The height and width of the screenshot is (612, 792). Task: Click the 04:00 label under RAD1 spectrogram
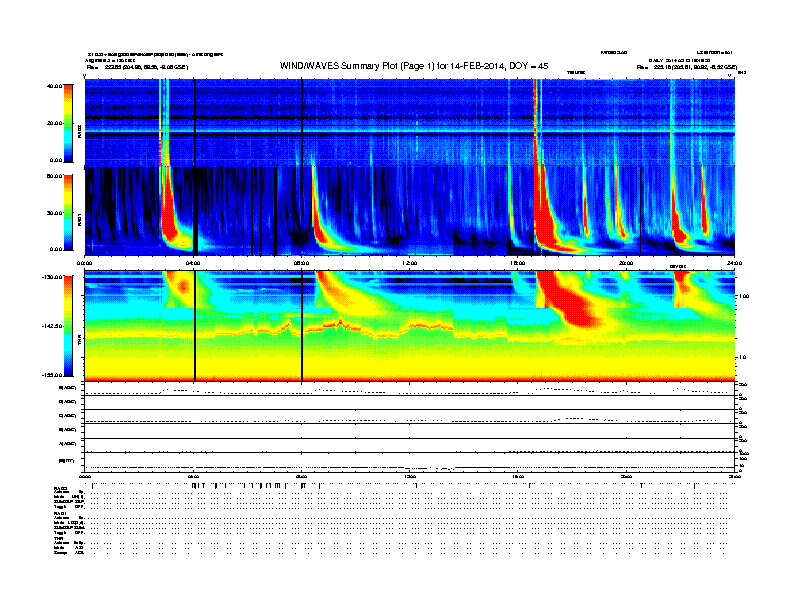coord(193,263)
